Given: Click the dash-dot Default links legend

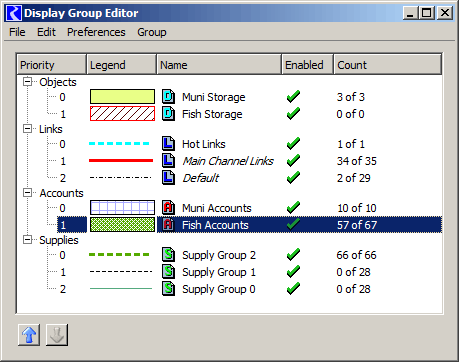Looking at the screenshot, I should click(121, 178).
